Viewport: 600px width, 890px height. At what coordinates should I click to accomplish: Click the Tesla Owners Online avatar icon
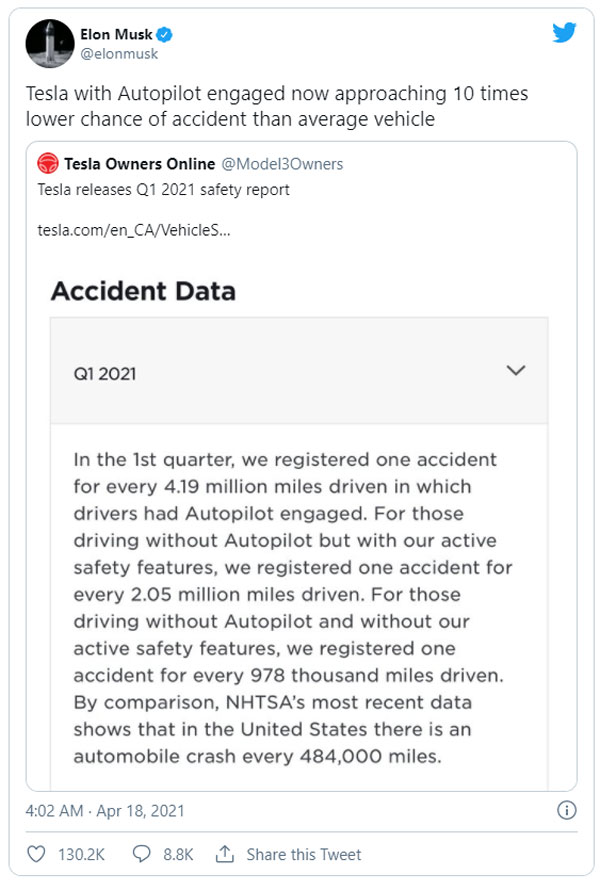pyautogui.click(x=46, y=164)
